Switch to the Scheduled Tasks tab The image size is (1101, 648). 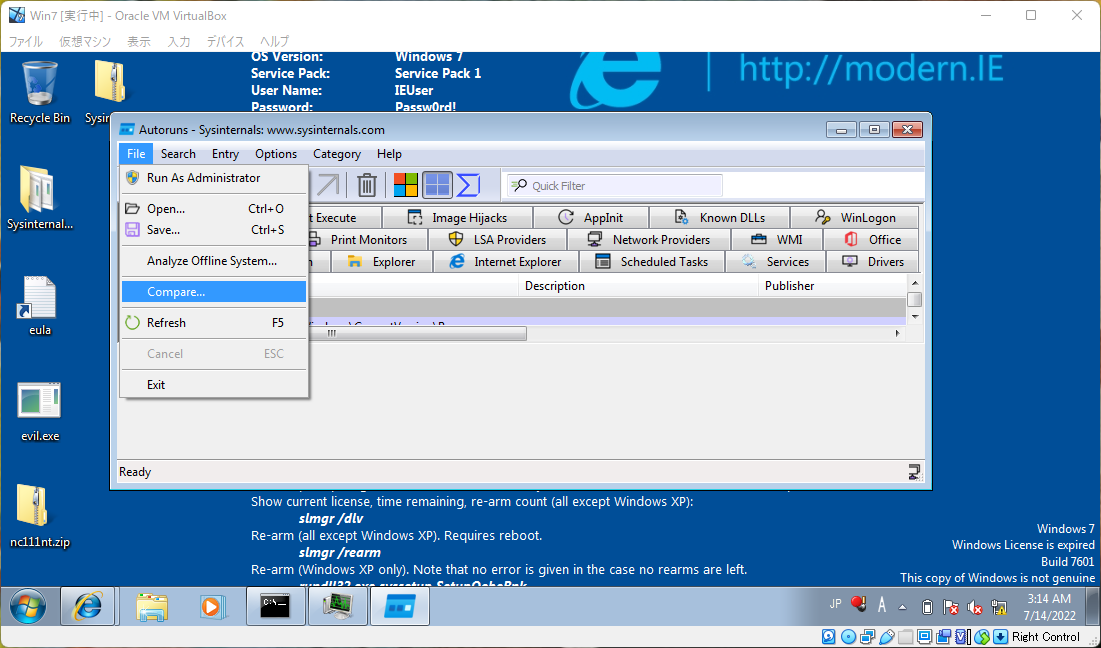652,261
